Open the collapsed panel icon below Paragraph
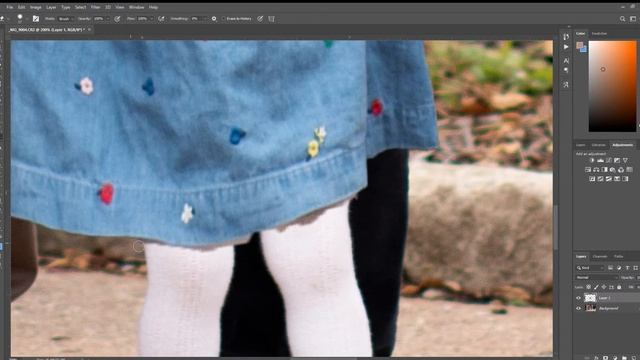The width and height of the screenshot is (640, 360). pyautogui.click(x=566, y=85)
